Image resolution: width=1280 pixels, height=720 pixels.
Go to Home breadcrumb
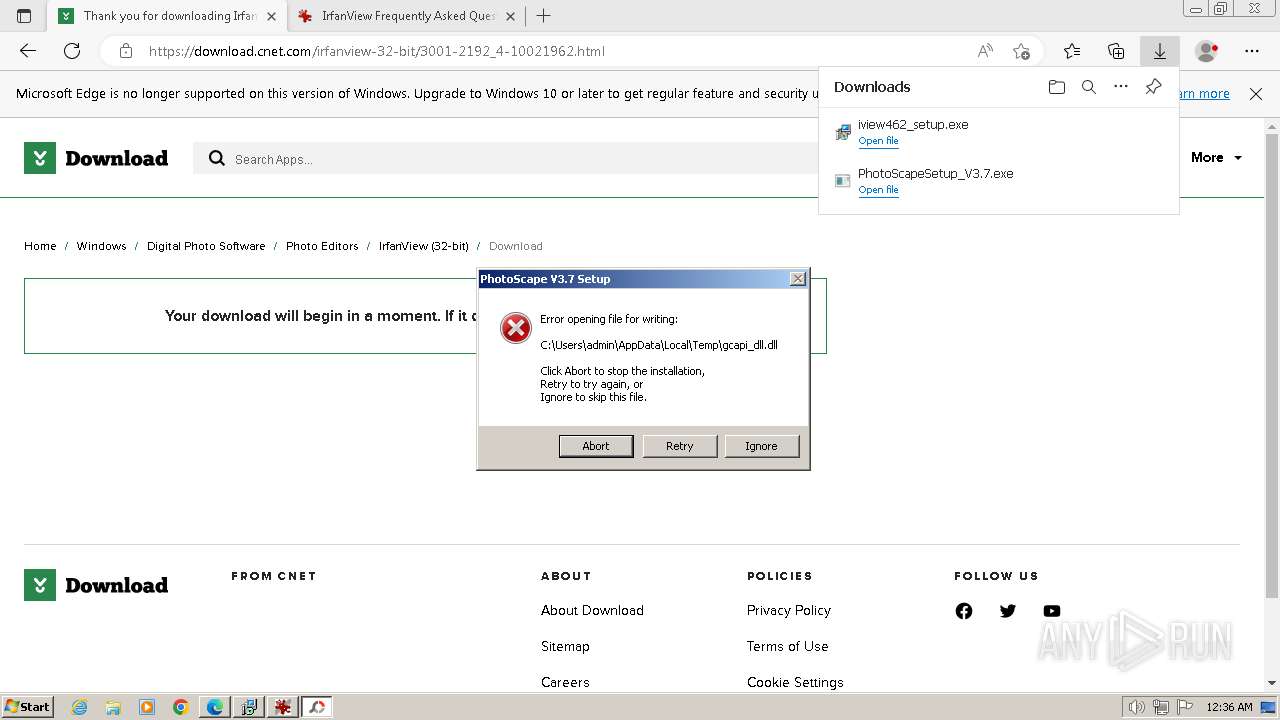[x=40, y=246]
